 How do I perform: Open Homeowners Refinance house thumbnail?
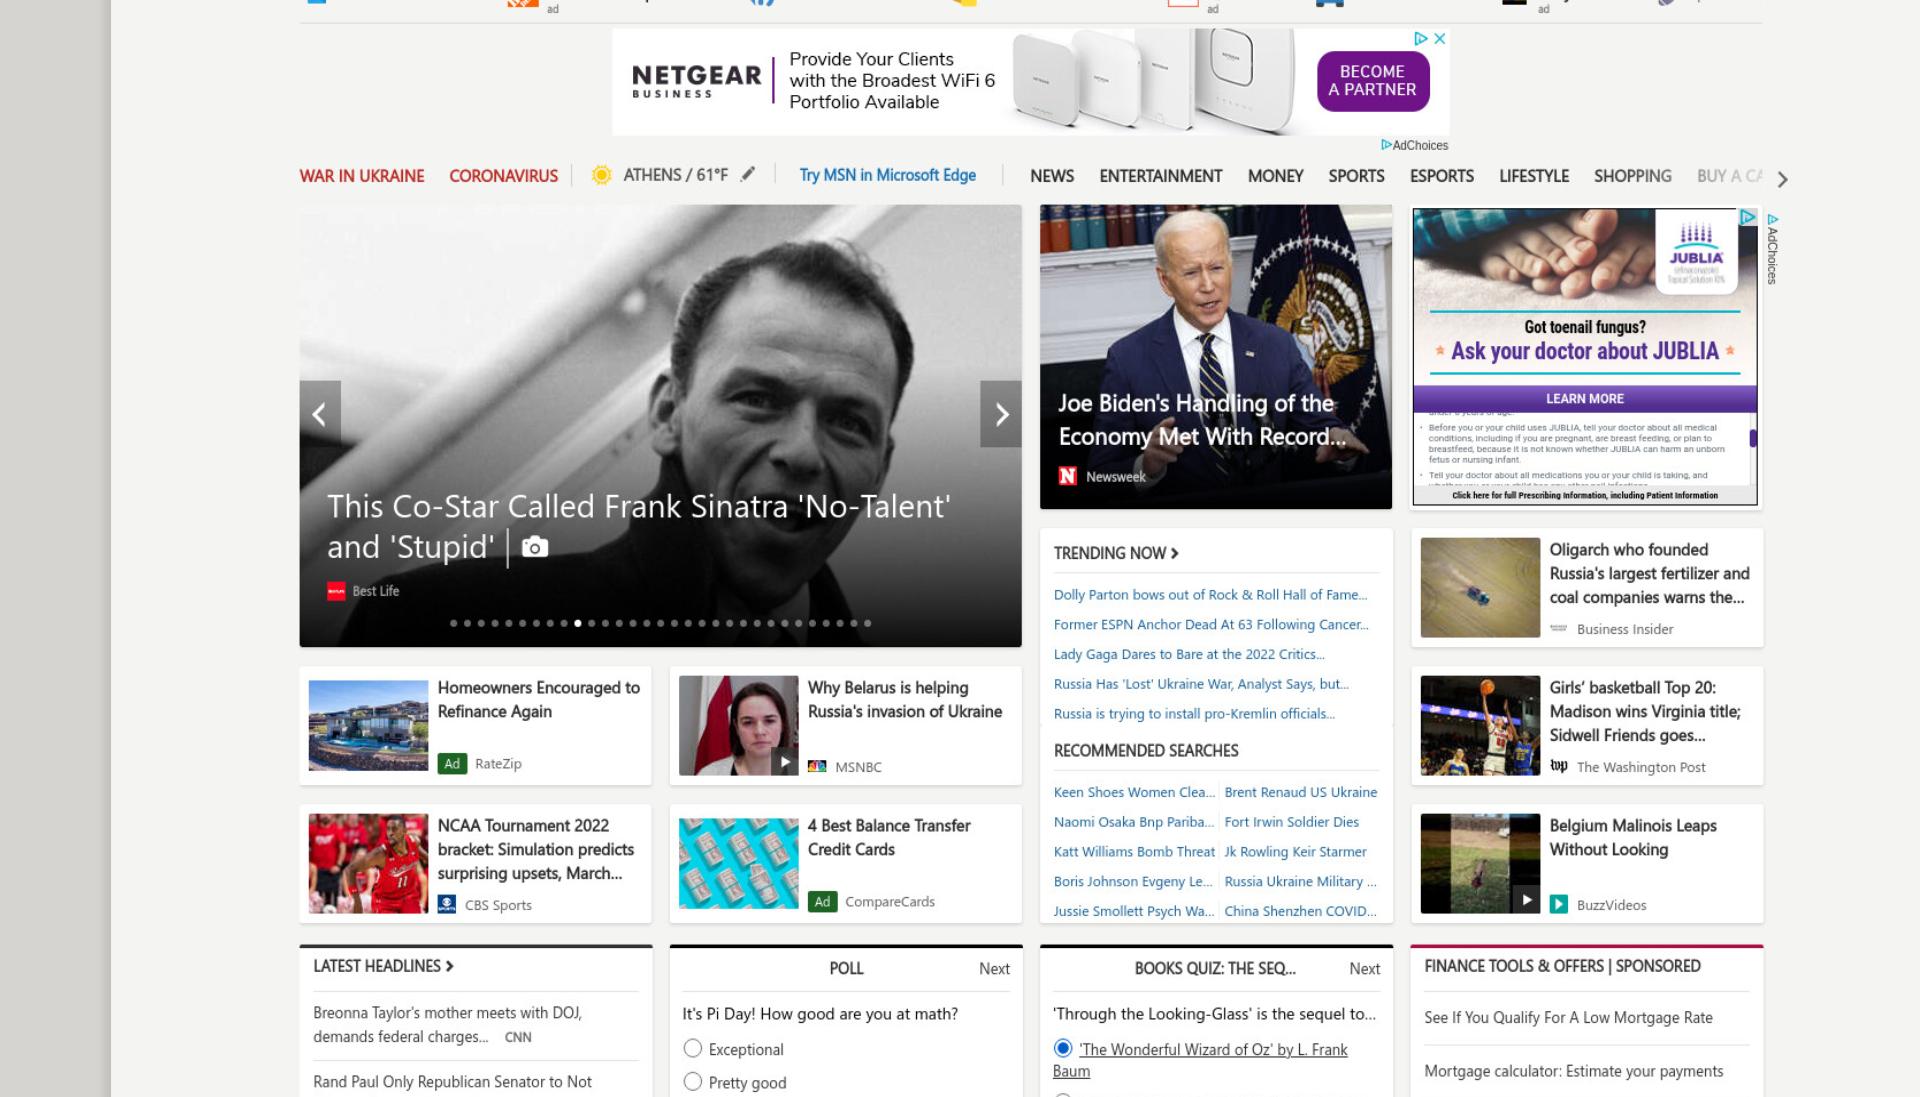tap(368, 726)
